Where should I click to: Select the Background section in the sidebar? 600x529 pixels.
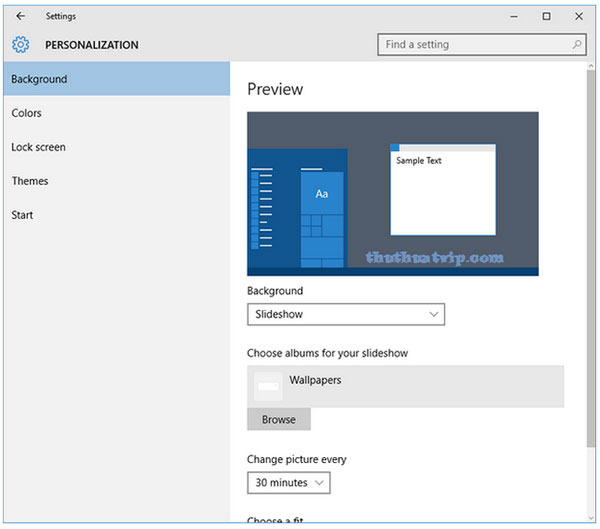(x=115, y=79)
